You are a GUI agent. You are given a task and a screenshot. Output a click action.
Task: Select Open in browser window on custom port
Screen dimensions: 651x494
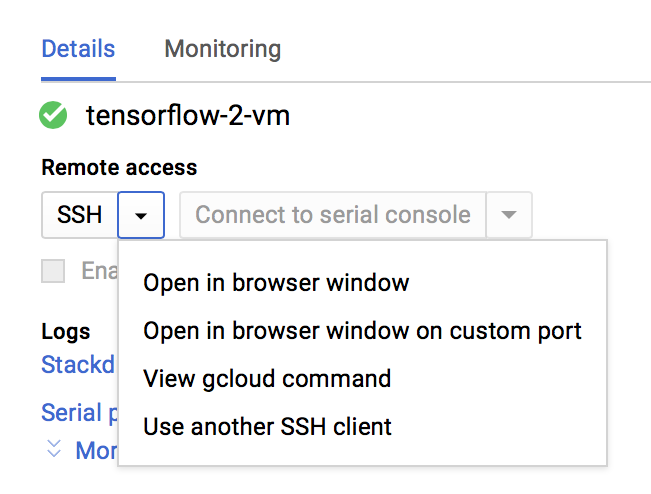[362, 331]
